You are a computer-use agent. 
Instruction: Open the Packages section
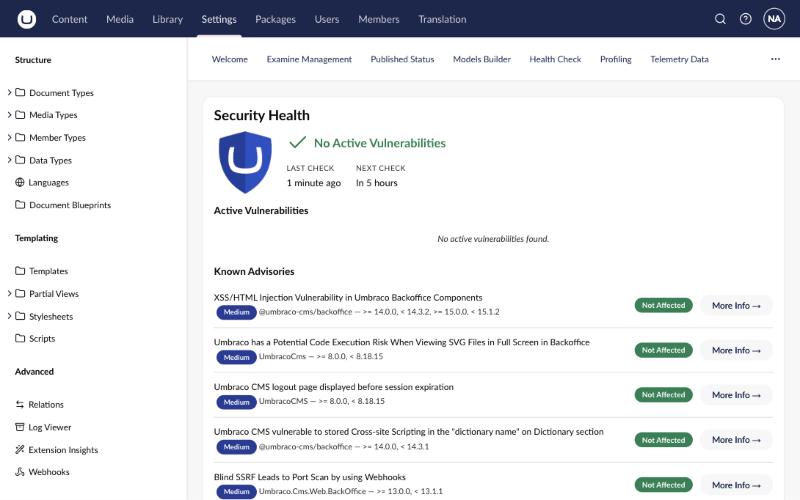coord(276,19)
